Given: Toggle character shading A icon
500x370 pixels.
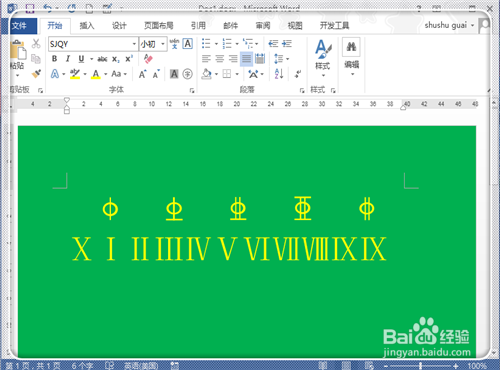Looking at the screenshot, I should coord(174,74).
